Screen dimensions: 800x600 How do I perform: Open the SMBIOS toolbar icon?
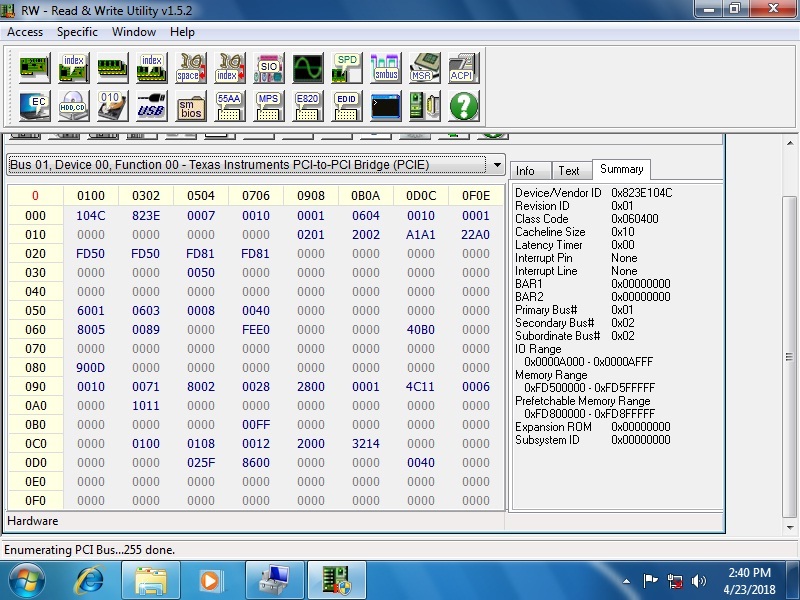[190, 105]
